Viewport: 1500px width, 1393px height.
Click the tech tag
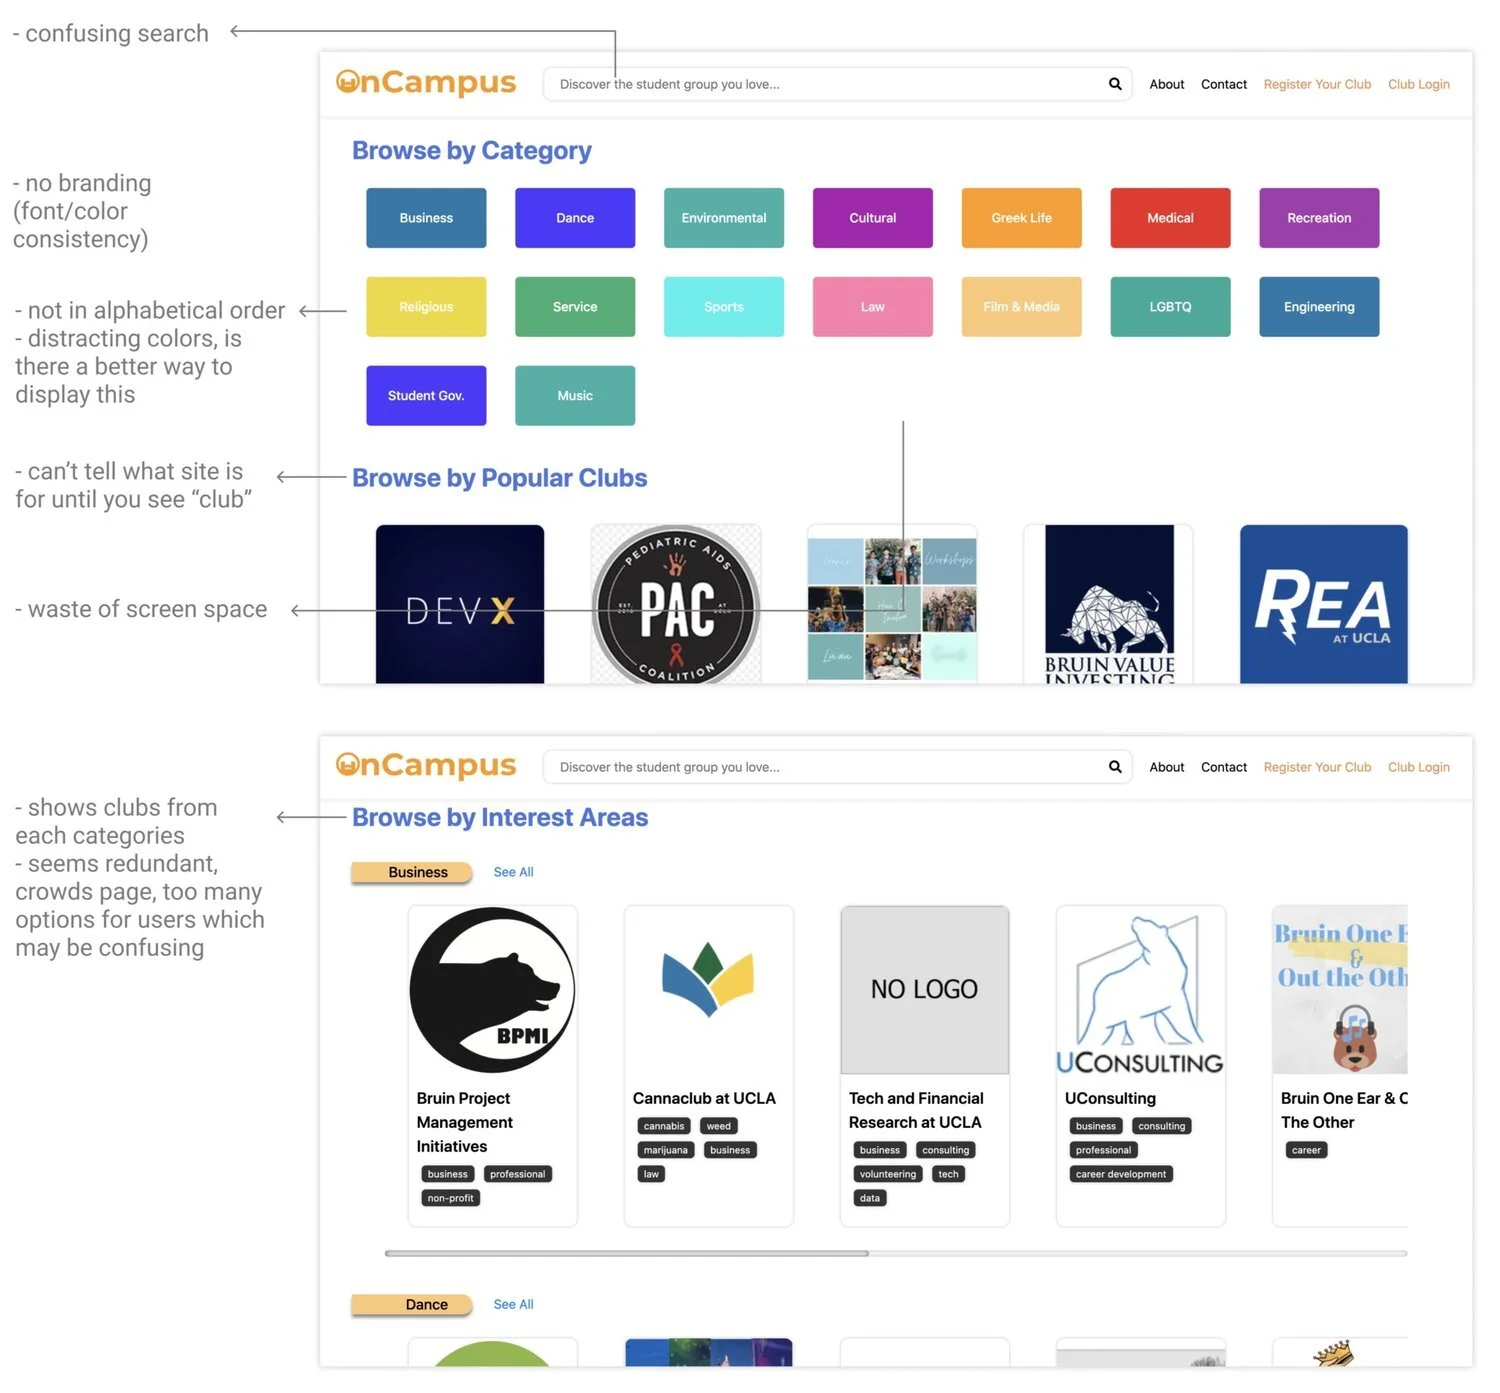pyautogui.click(x=949, y=1174)
